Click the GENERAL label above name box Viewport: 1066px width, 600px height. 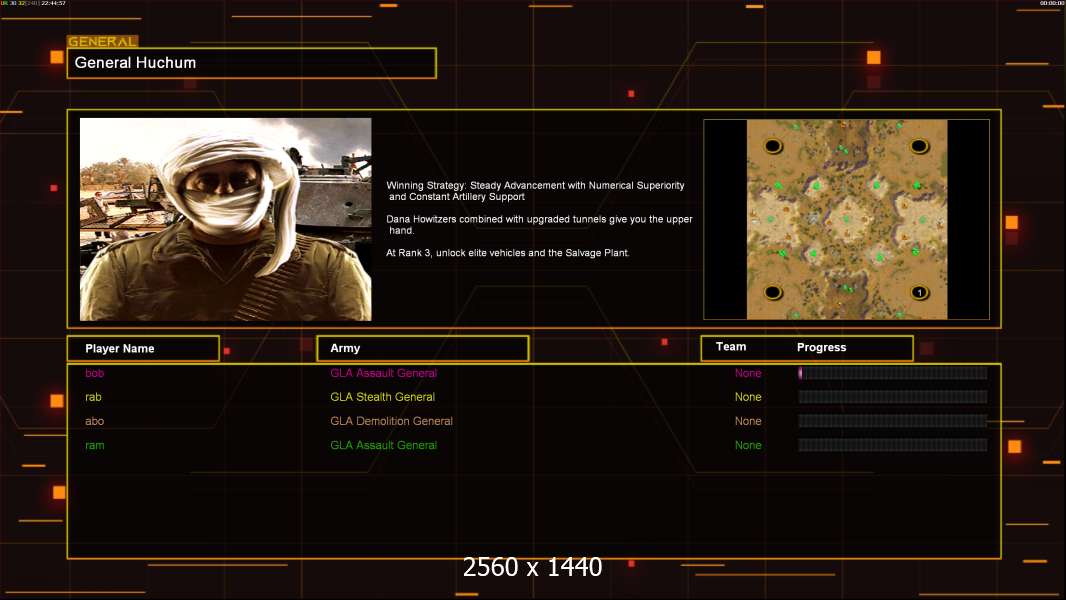pos(102,42)
